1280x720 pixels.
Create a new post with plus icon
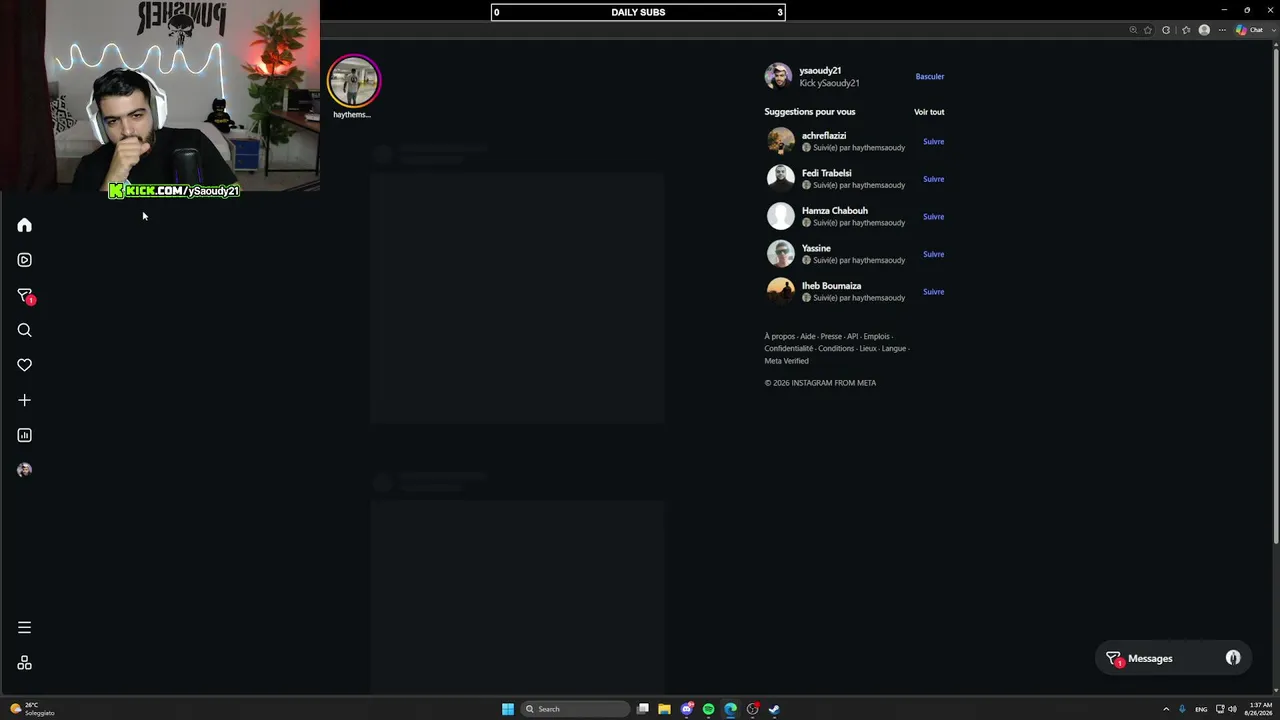tap(24, 400)
